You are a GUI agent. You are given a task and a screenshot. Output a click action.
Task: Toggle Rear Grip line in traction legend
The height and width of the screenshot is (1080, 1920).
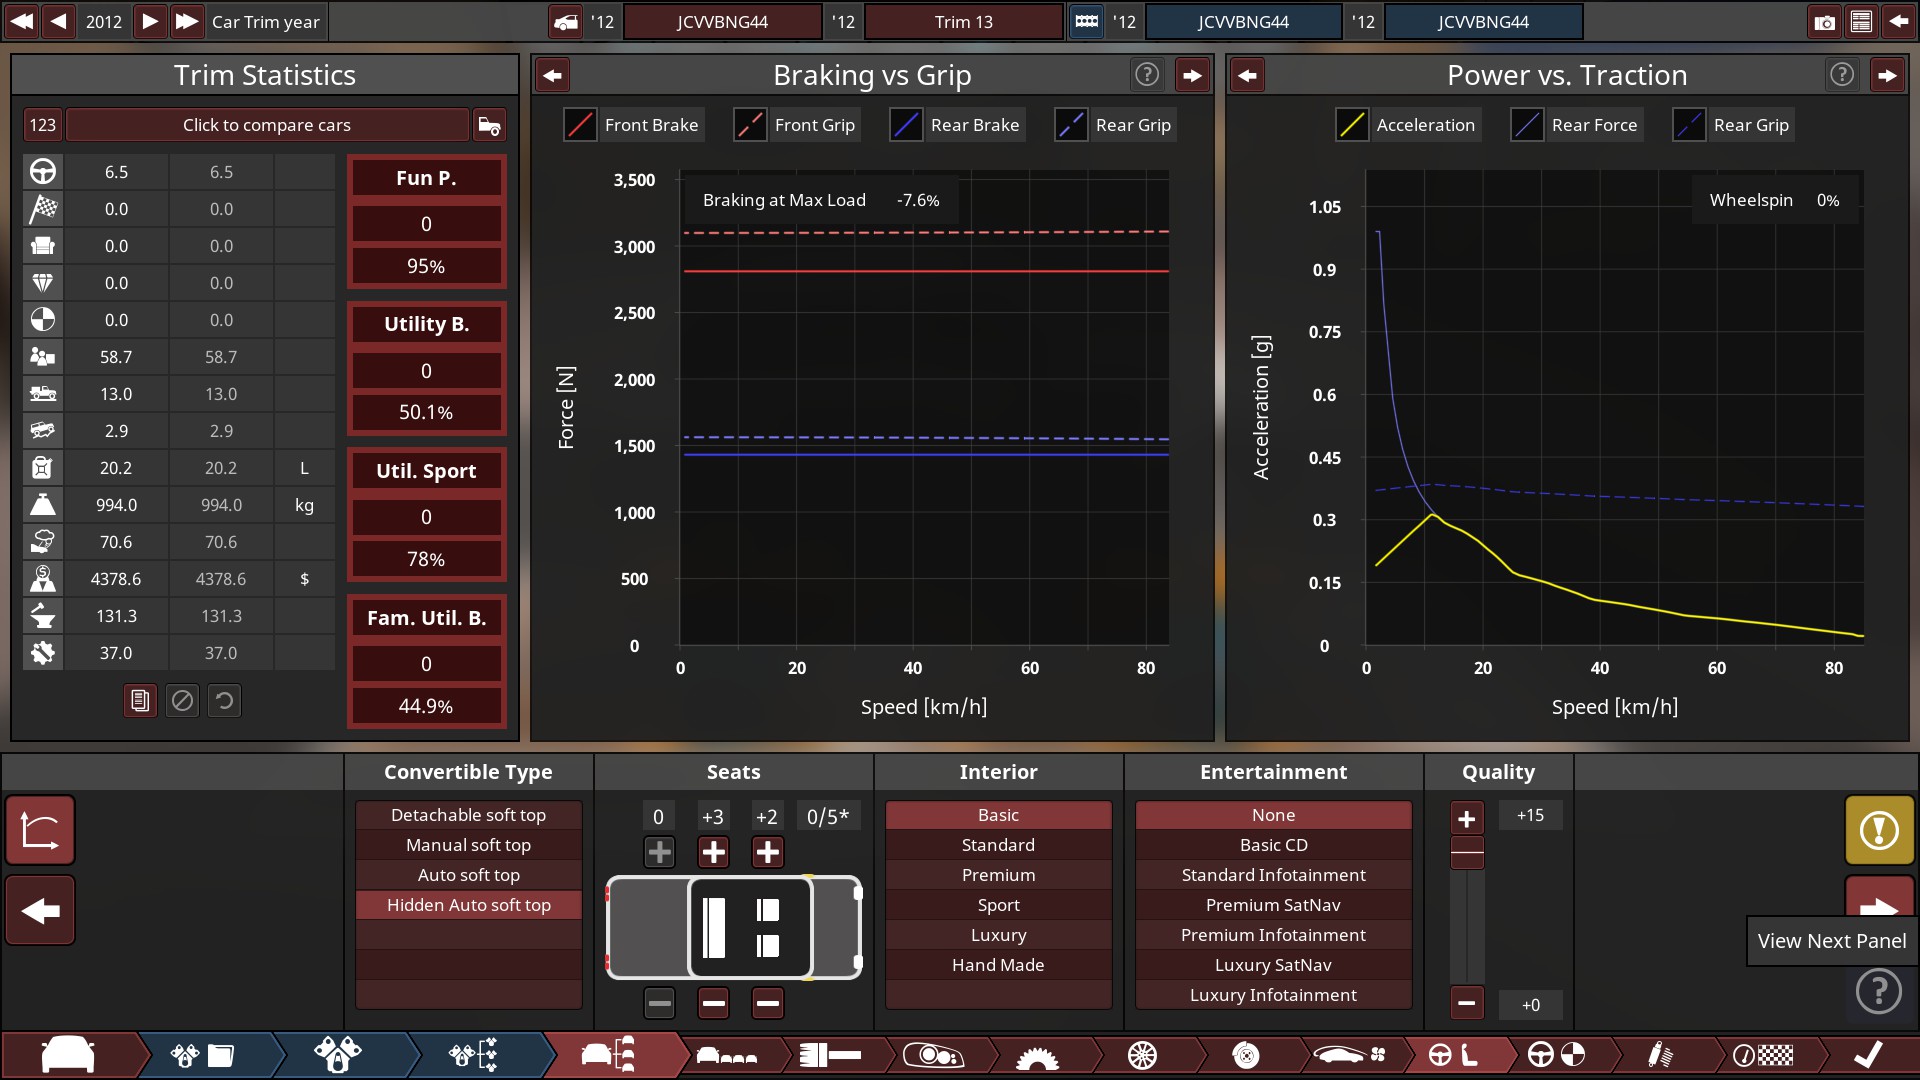pos(1733,125)
